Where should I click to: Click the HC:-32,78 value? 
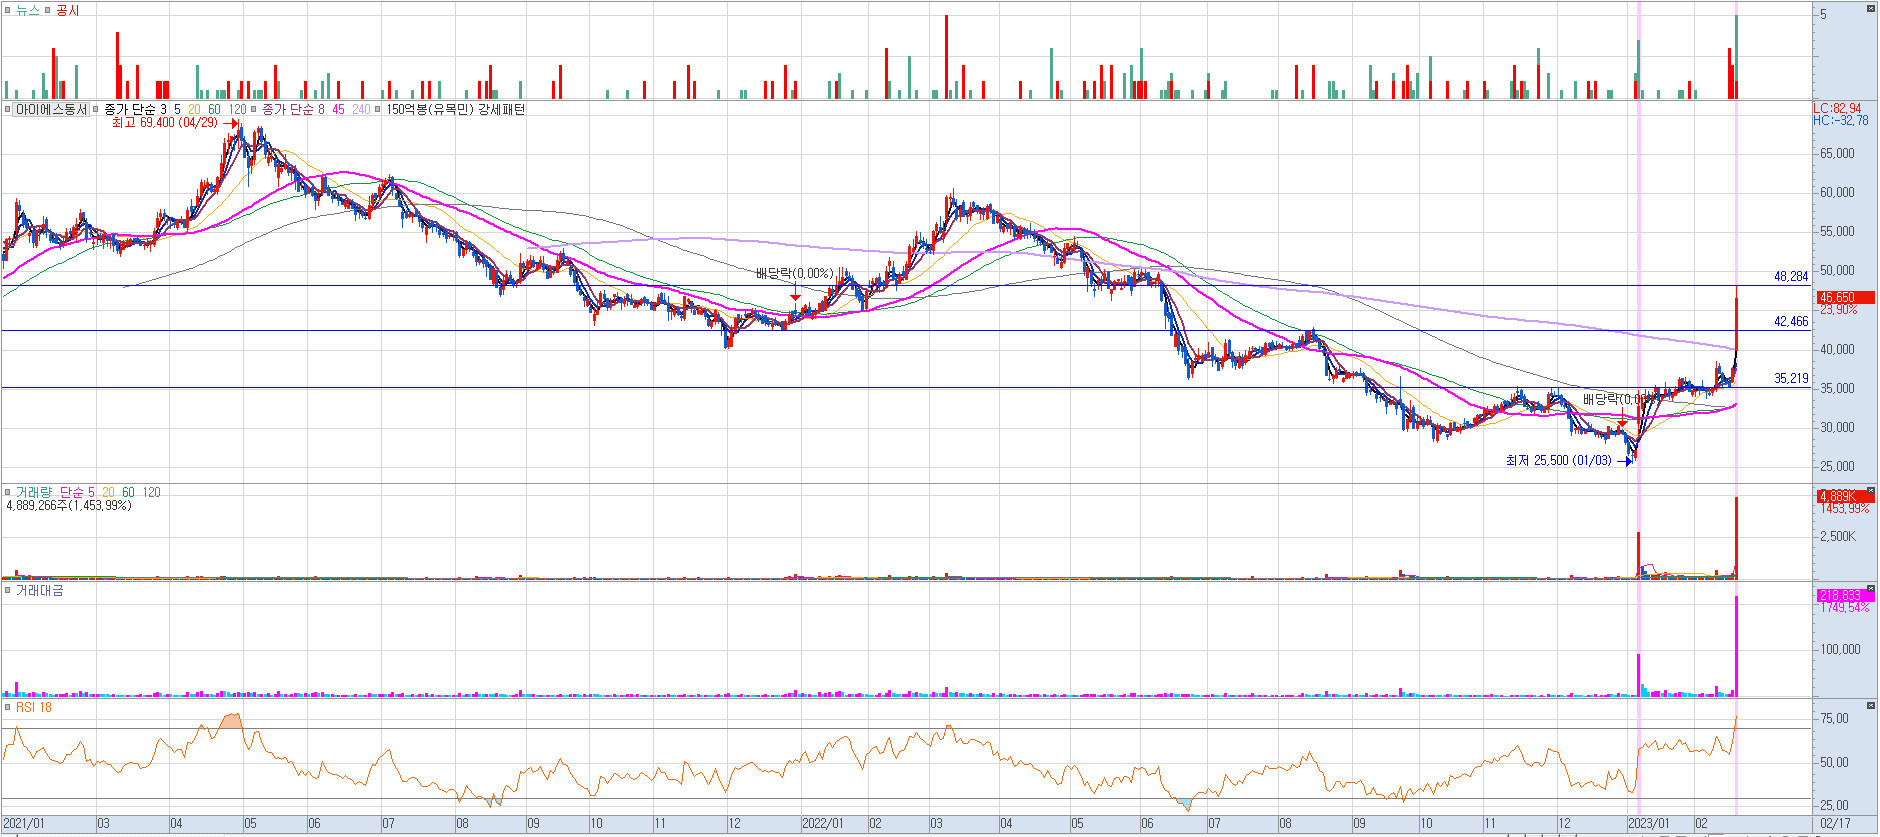tap(1840, 120)
